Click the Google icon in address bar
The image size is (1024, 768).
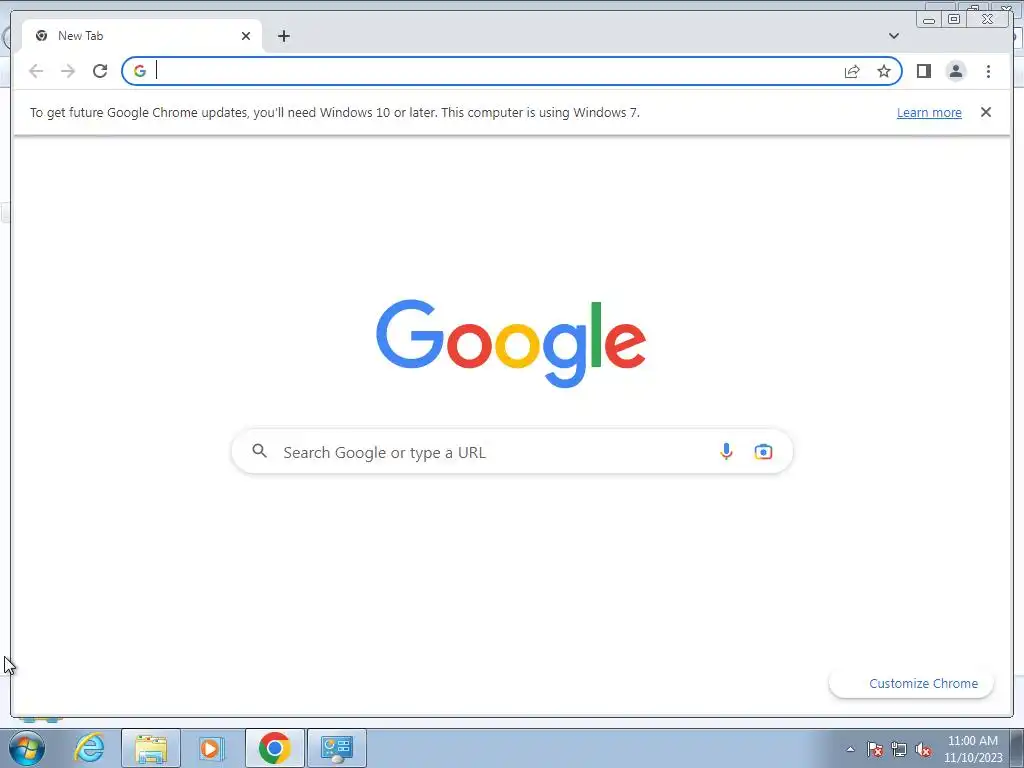140,71
